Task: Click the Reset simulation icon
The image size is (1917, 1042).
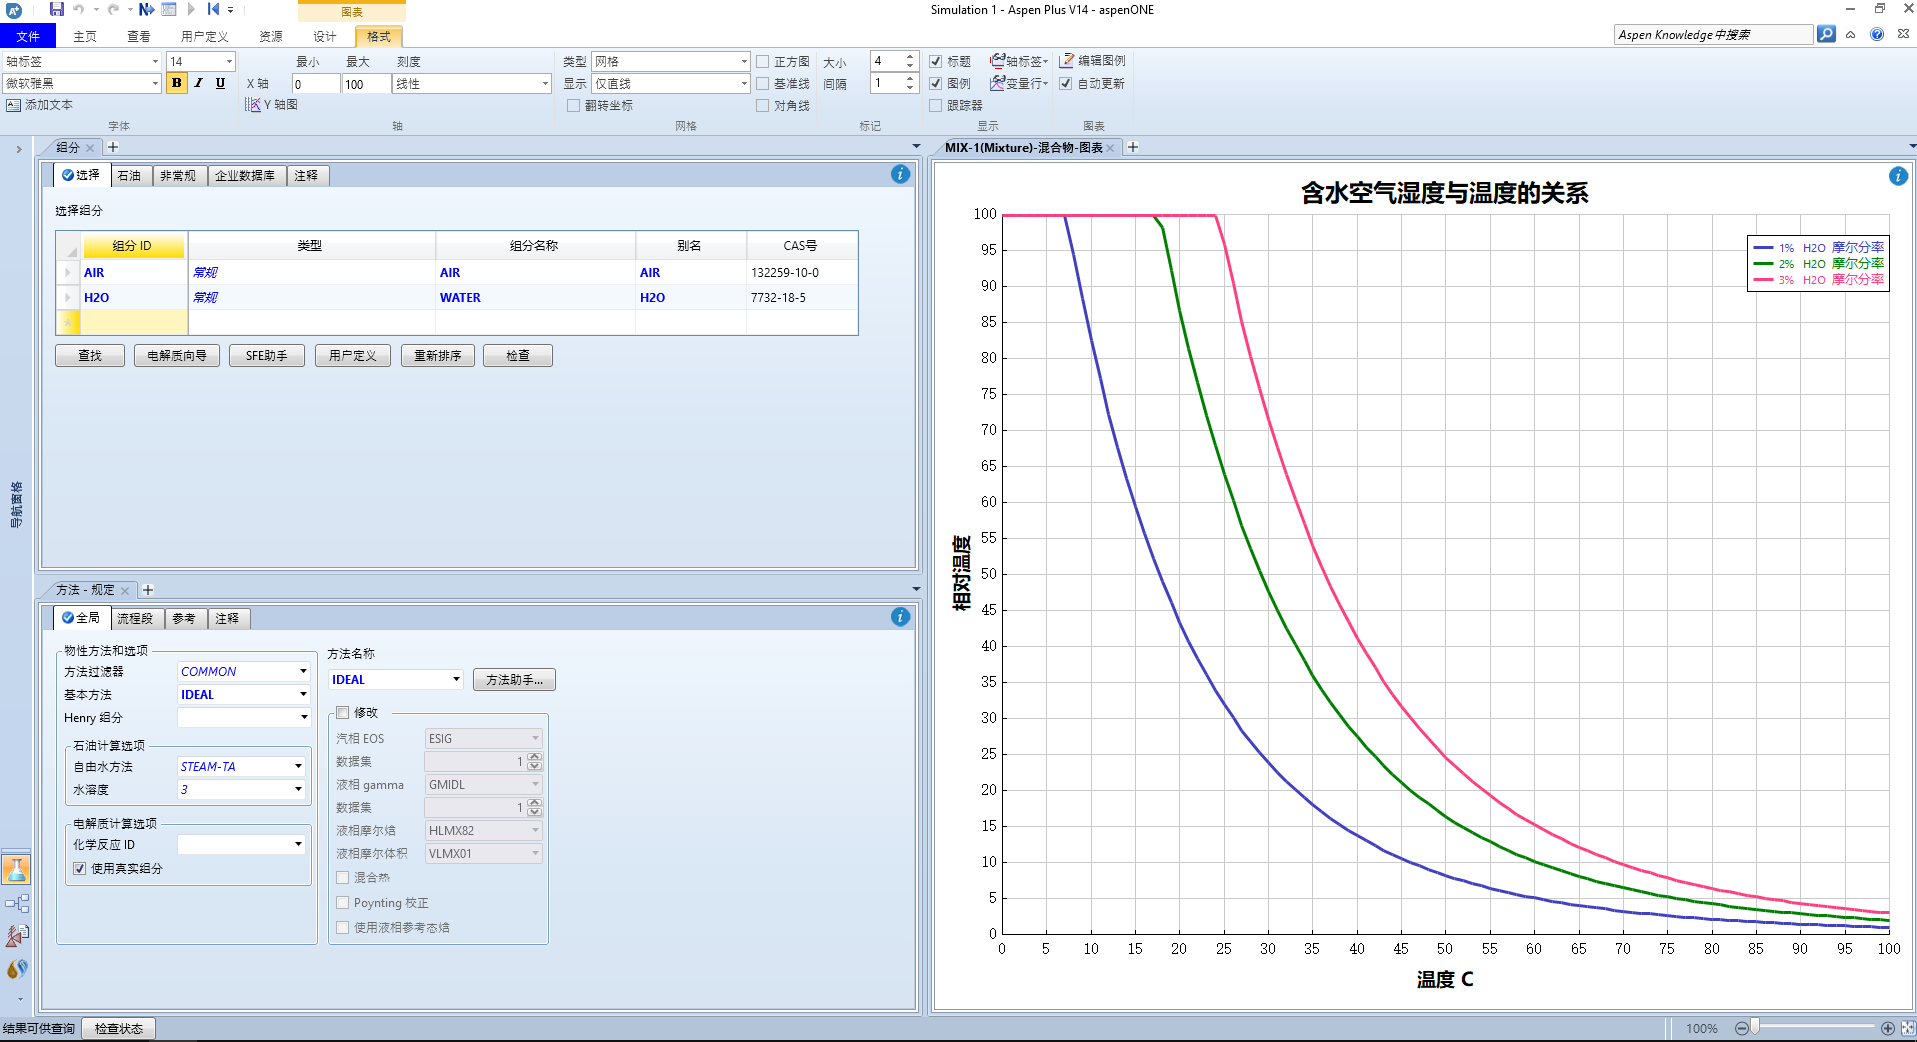Action: 213,9
